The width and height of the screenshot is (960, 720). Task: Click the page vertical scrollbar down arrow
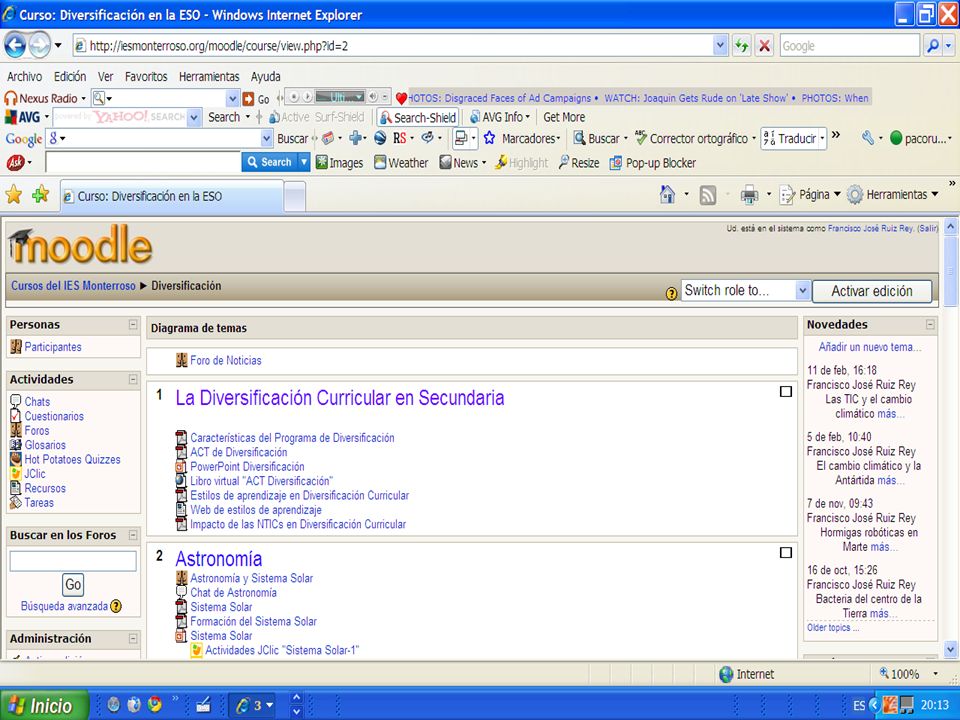click(x=951, y=648)
